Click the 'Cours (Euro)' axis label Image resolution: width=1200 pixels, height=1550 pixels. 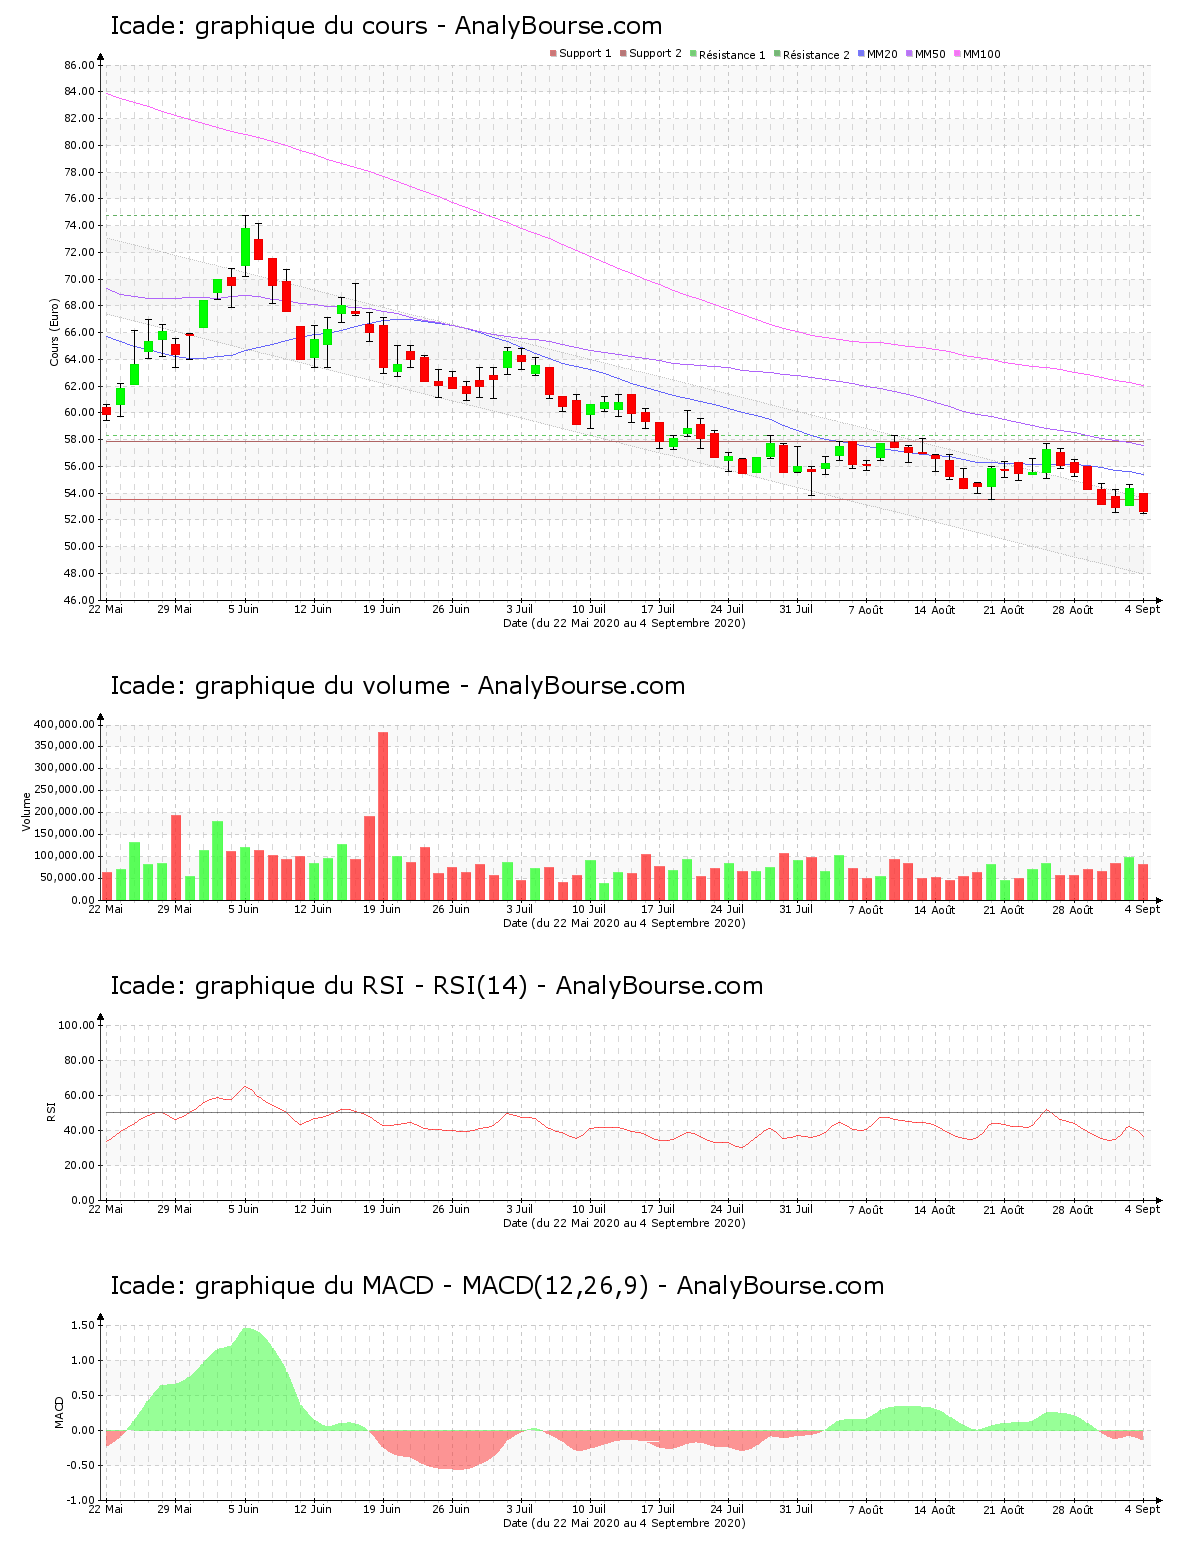coord(55,332)
